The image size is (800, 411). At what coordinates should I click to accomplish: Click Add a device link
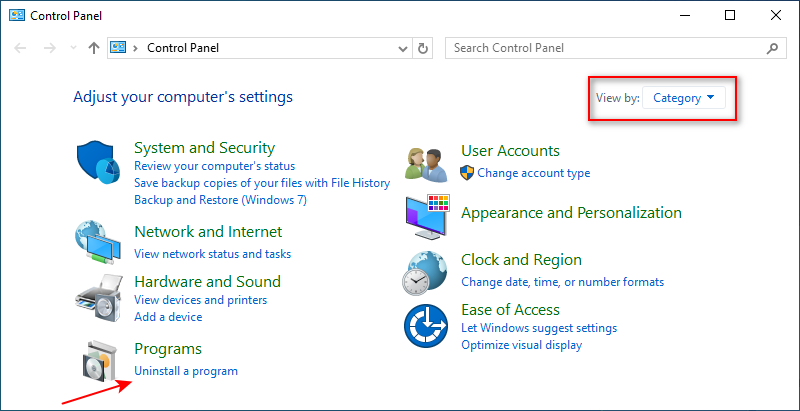click(x=168, y=317)
